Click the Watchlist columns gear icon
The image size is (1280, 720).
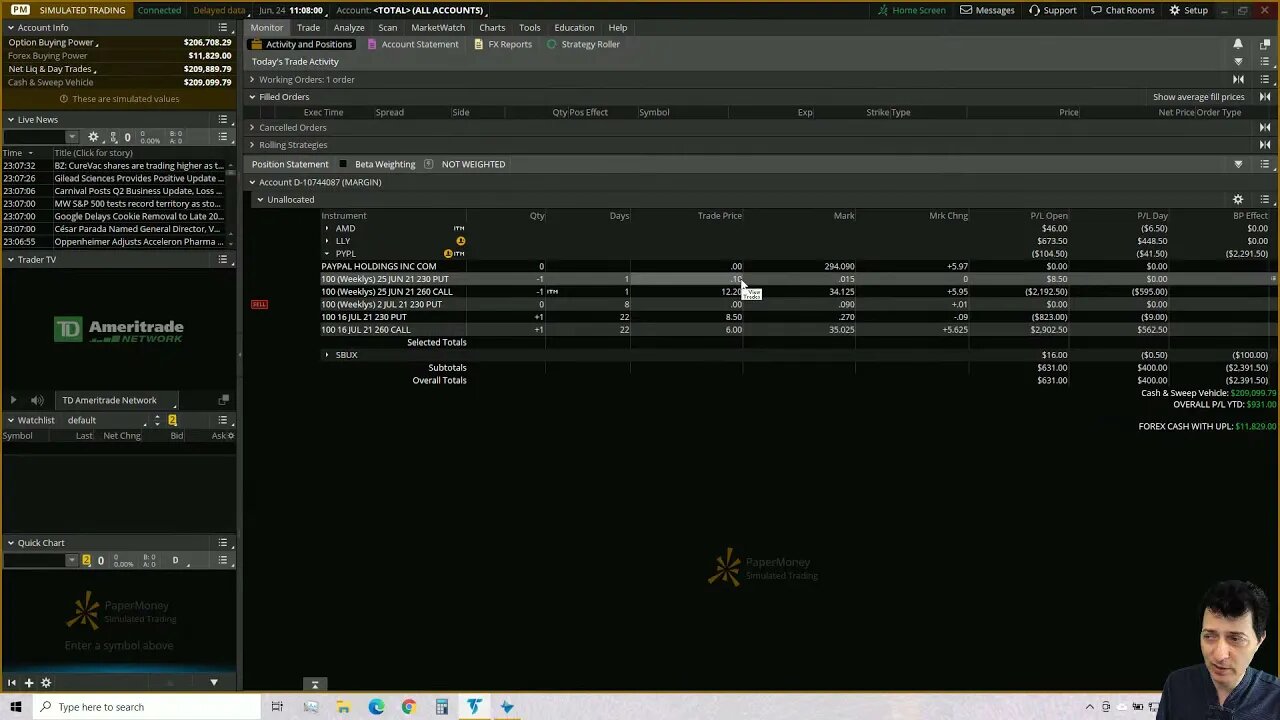coord(230,435)
